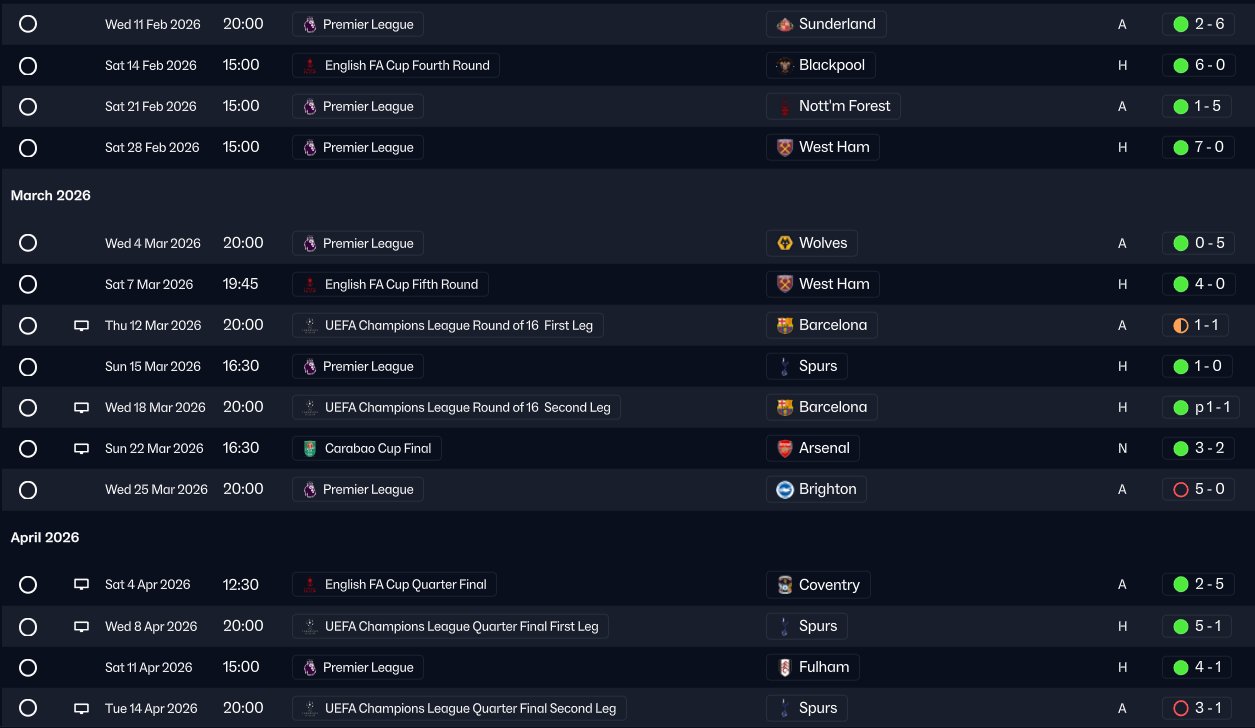Select the radio circle for Blackpool fixture
This screenshot has height=728, width=1255.
coord(28,66)
